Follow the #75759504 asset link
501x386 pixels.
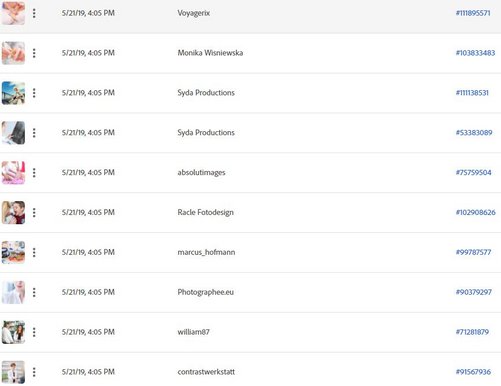click(474, 172)
